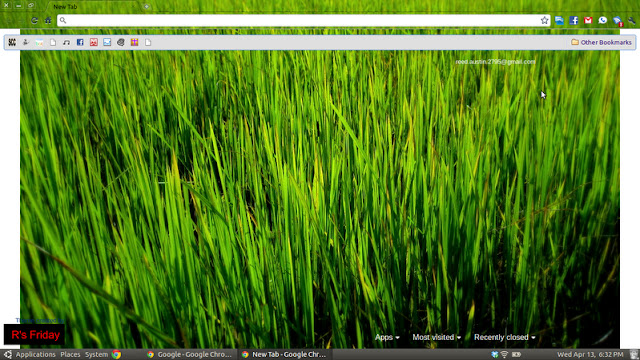Image resolution: width=640 pixels, height=360 pixels.
Task: Open the Facebook extension in the toolbar
Action: 573,20
